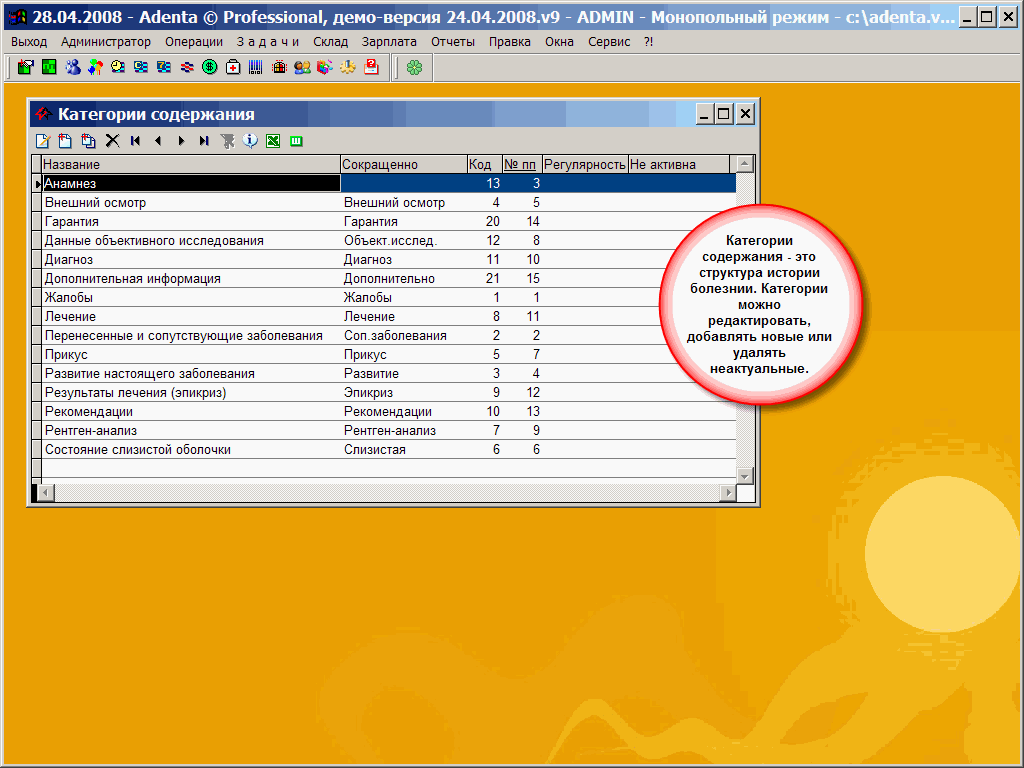Export the table with the Excel icon
Screen dimensions: 1024x768
(x=272, y=141)
